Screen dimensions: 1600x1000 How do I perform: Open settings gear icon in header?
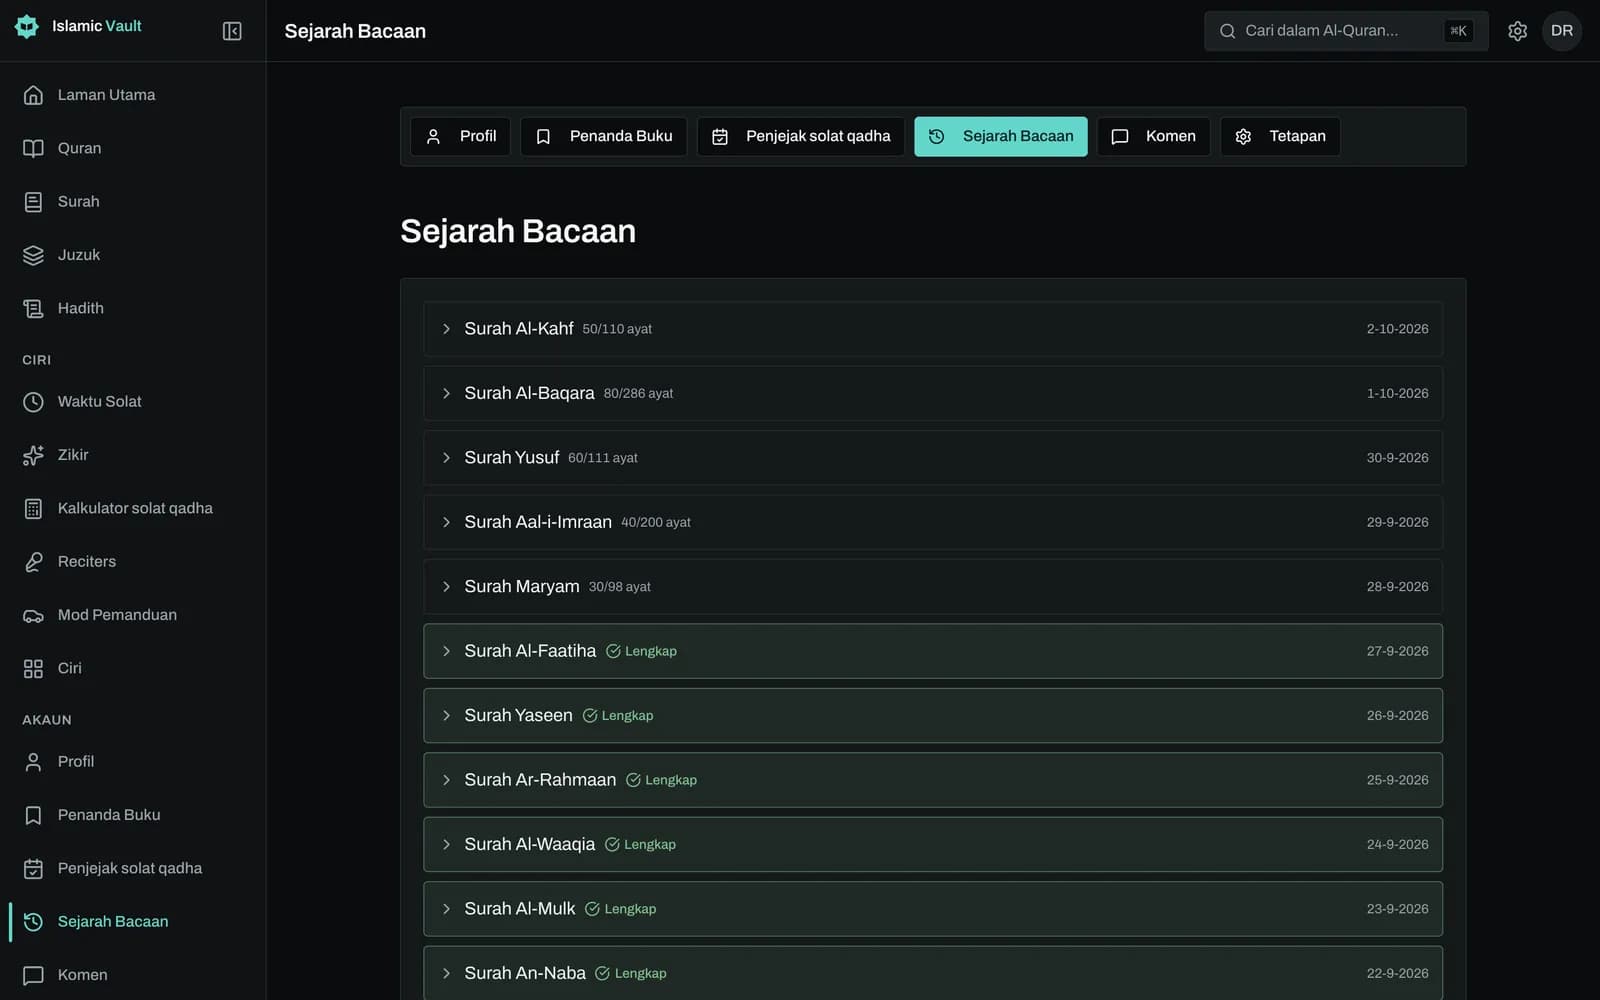click(1517, 31)
